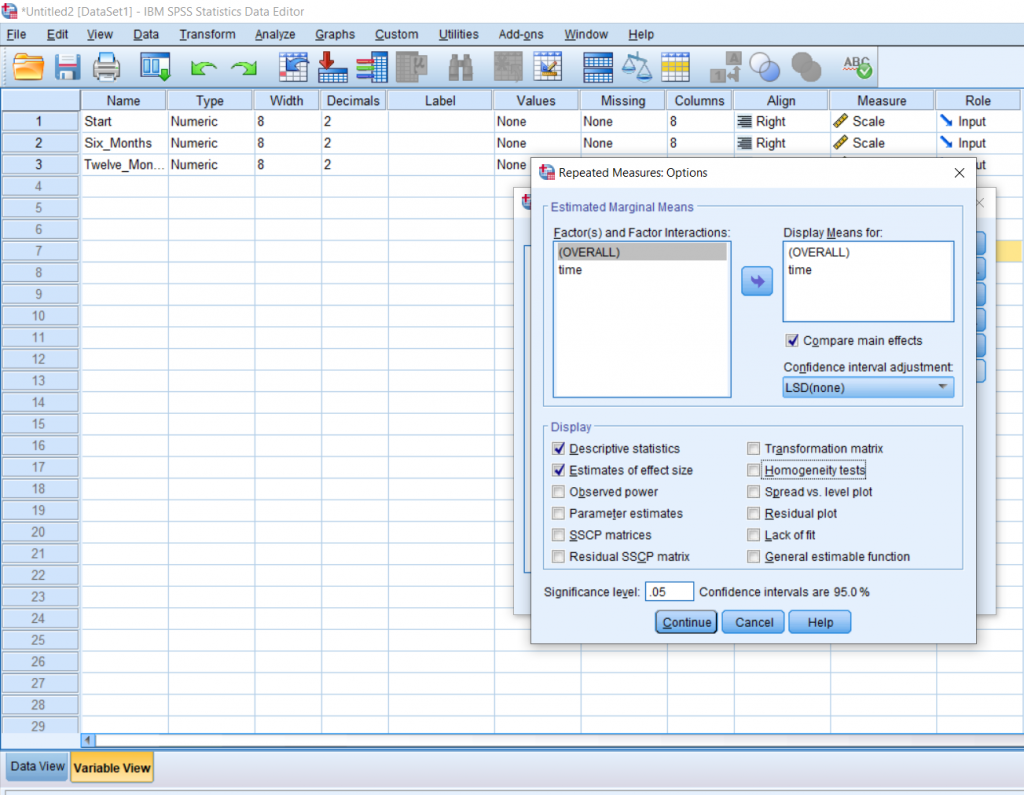Enable the Observed power option

coord(558,491)
